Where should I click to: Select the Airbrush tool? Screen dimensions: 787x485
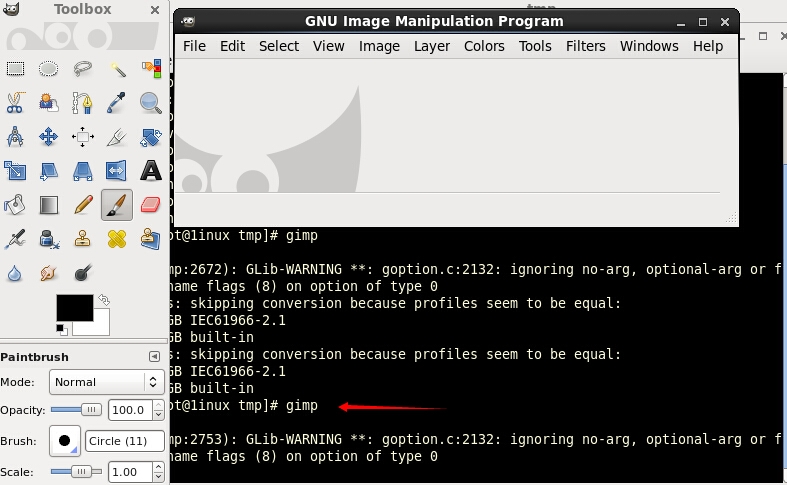click(15, 239)
